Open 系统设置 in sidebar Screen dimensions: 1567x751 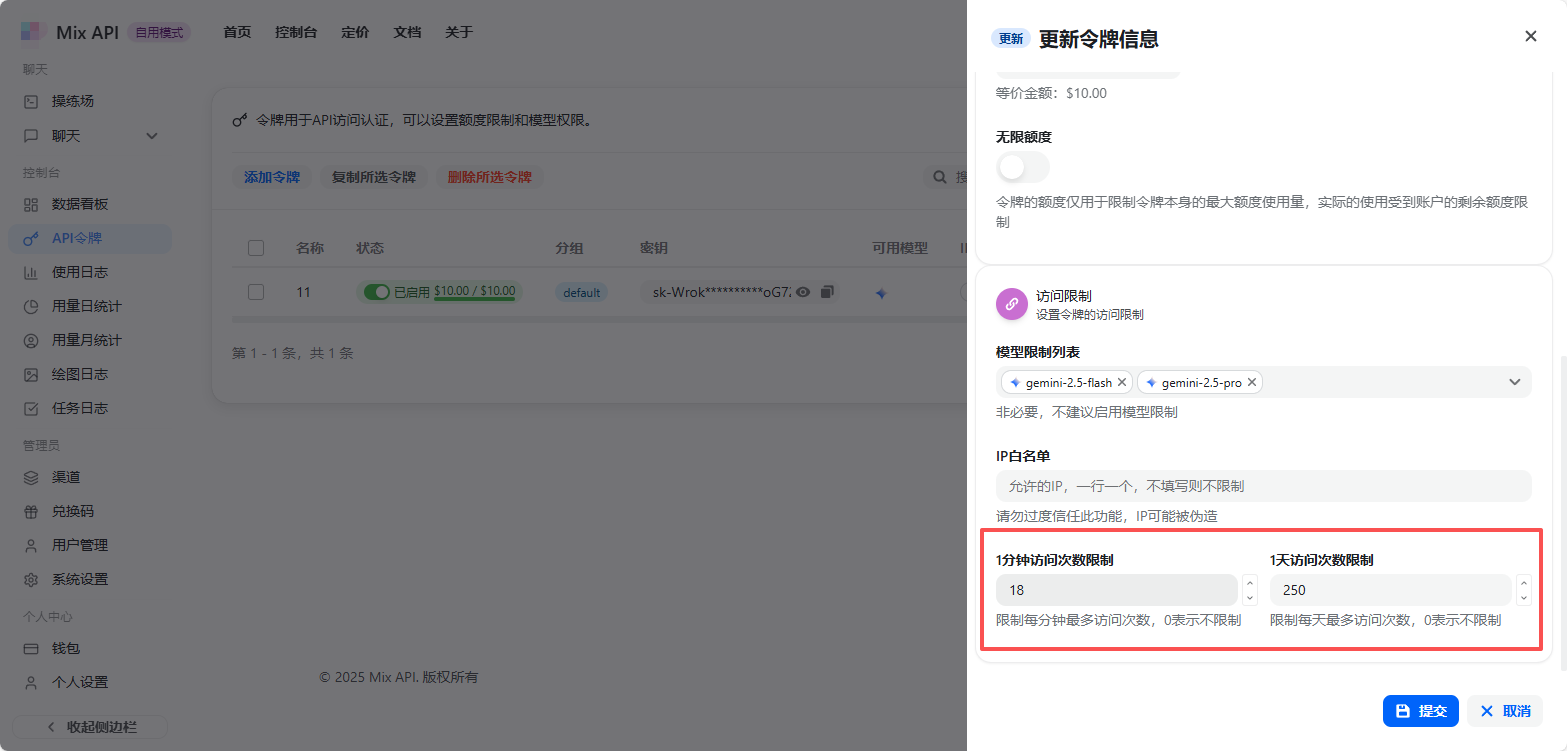(x=80, y=579)
